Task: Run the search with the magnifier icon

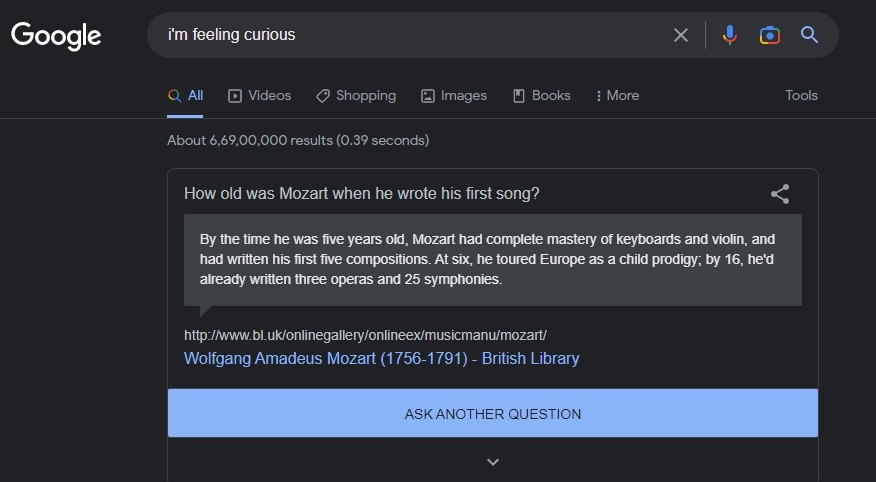Action: [x=809, y=35]
